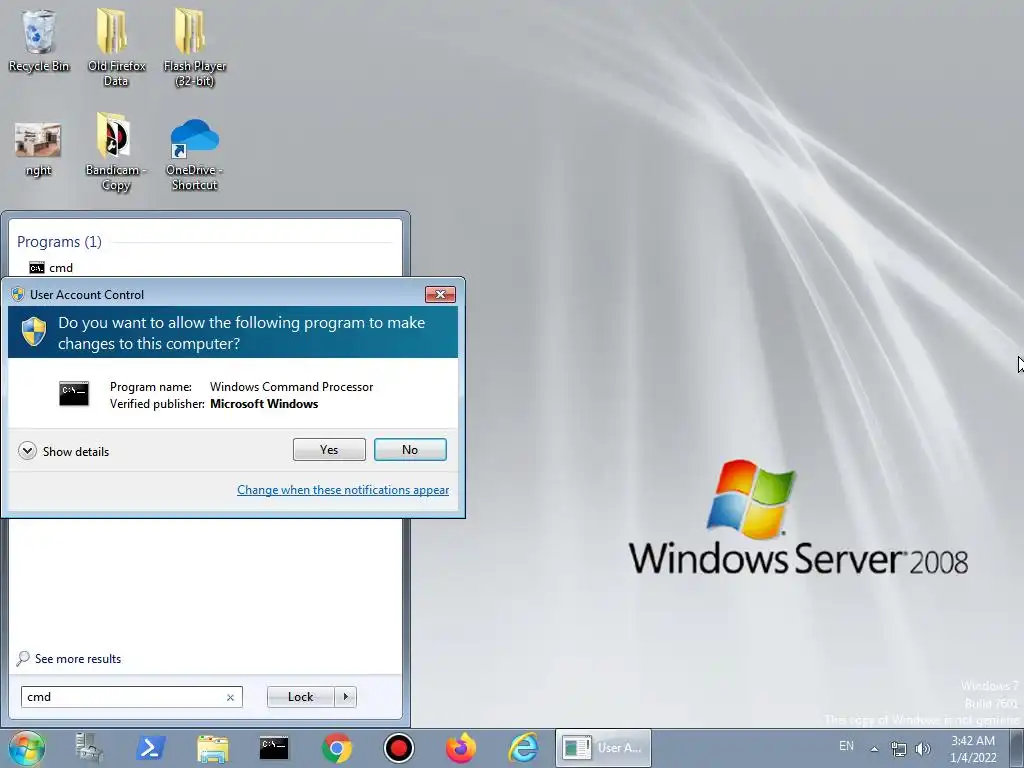Viewport: 1024px width, 768px height.
Task: Click the UAC shield icon in the title bar
Action: pyautogui.click(x=18, y=295)
